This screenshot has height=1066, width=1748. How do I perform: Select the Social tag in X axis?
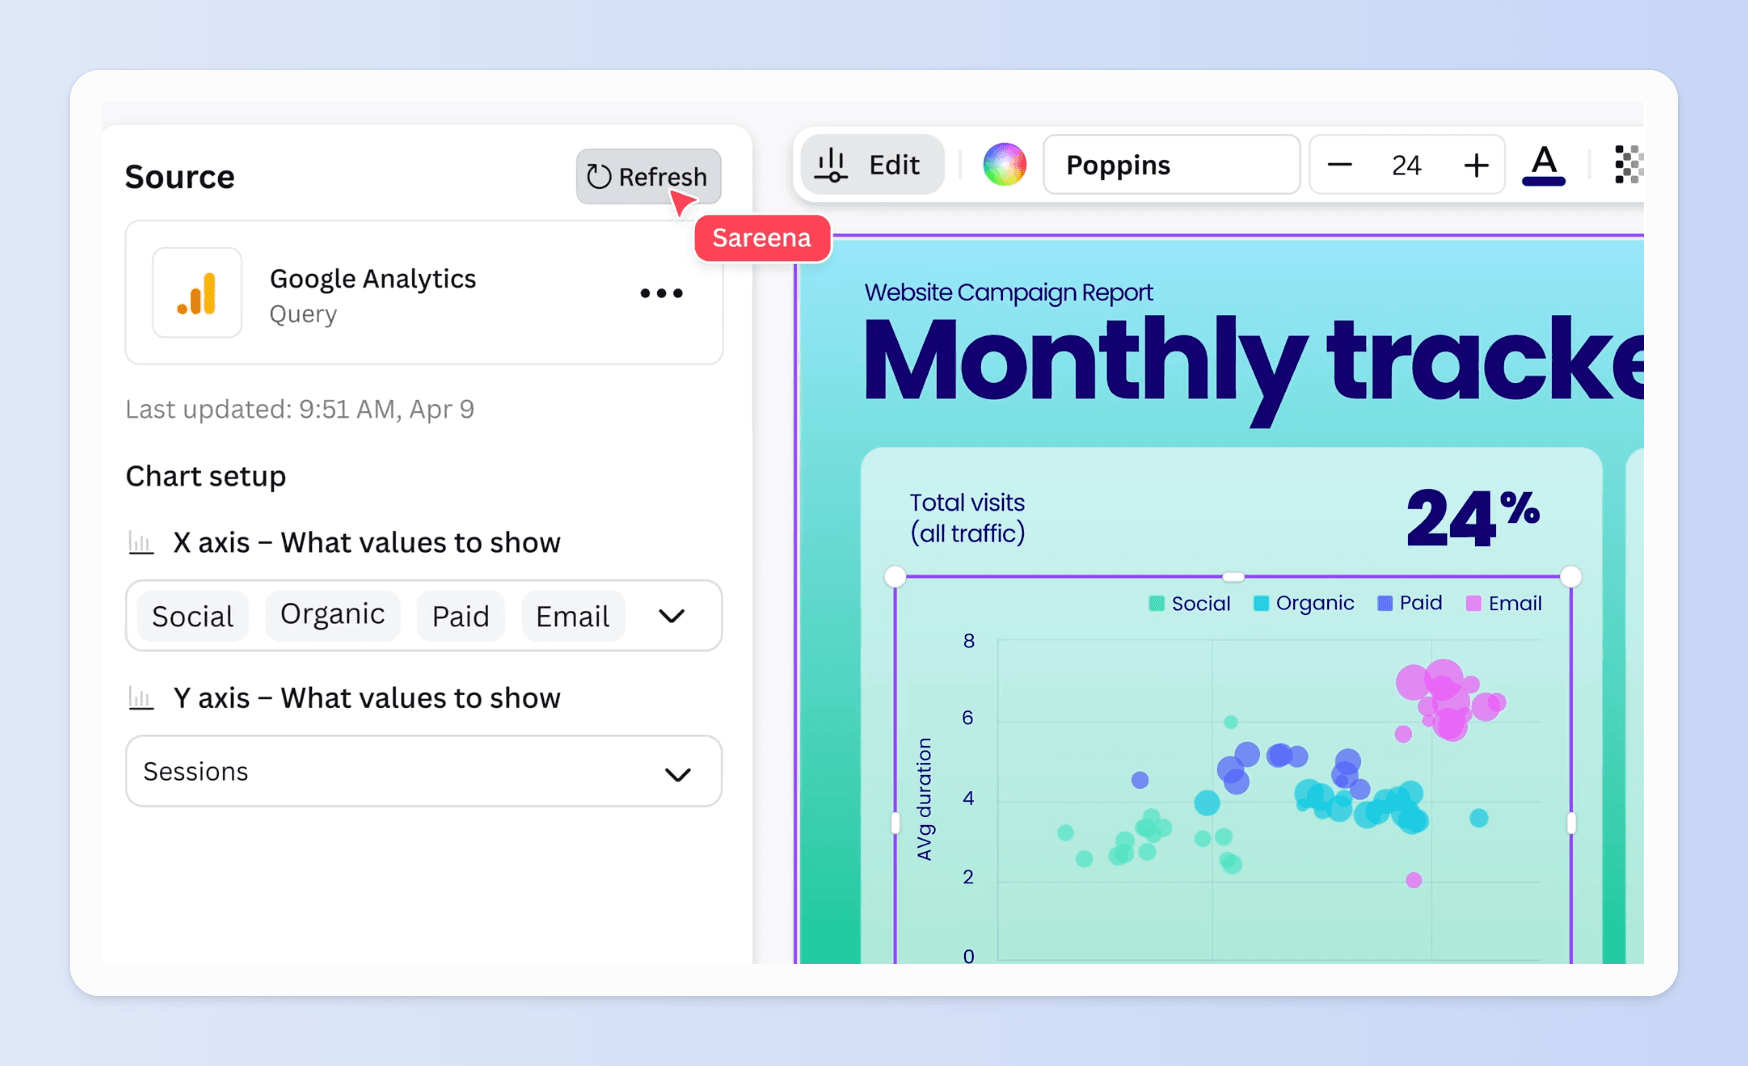[192, 616]
